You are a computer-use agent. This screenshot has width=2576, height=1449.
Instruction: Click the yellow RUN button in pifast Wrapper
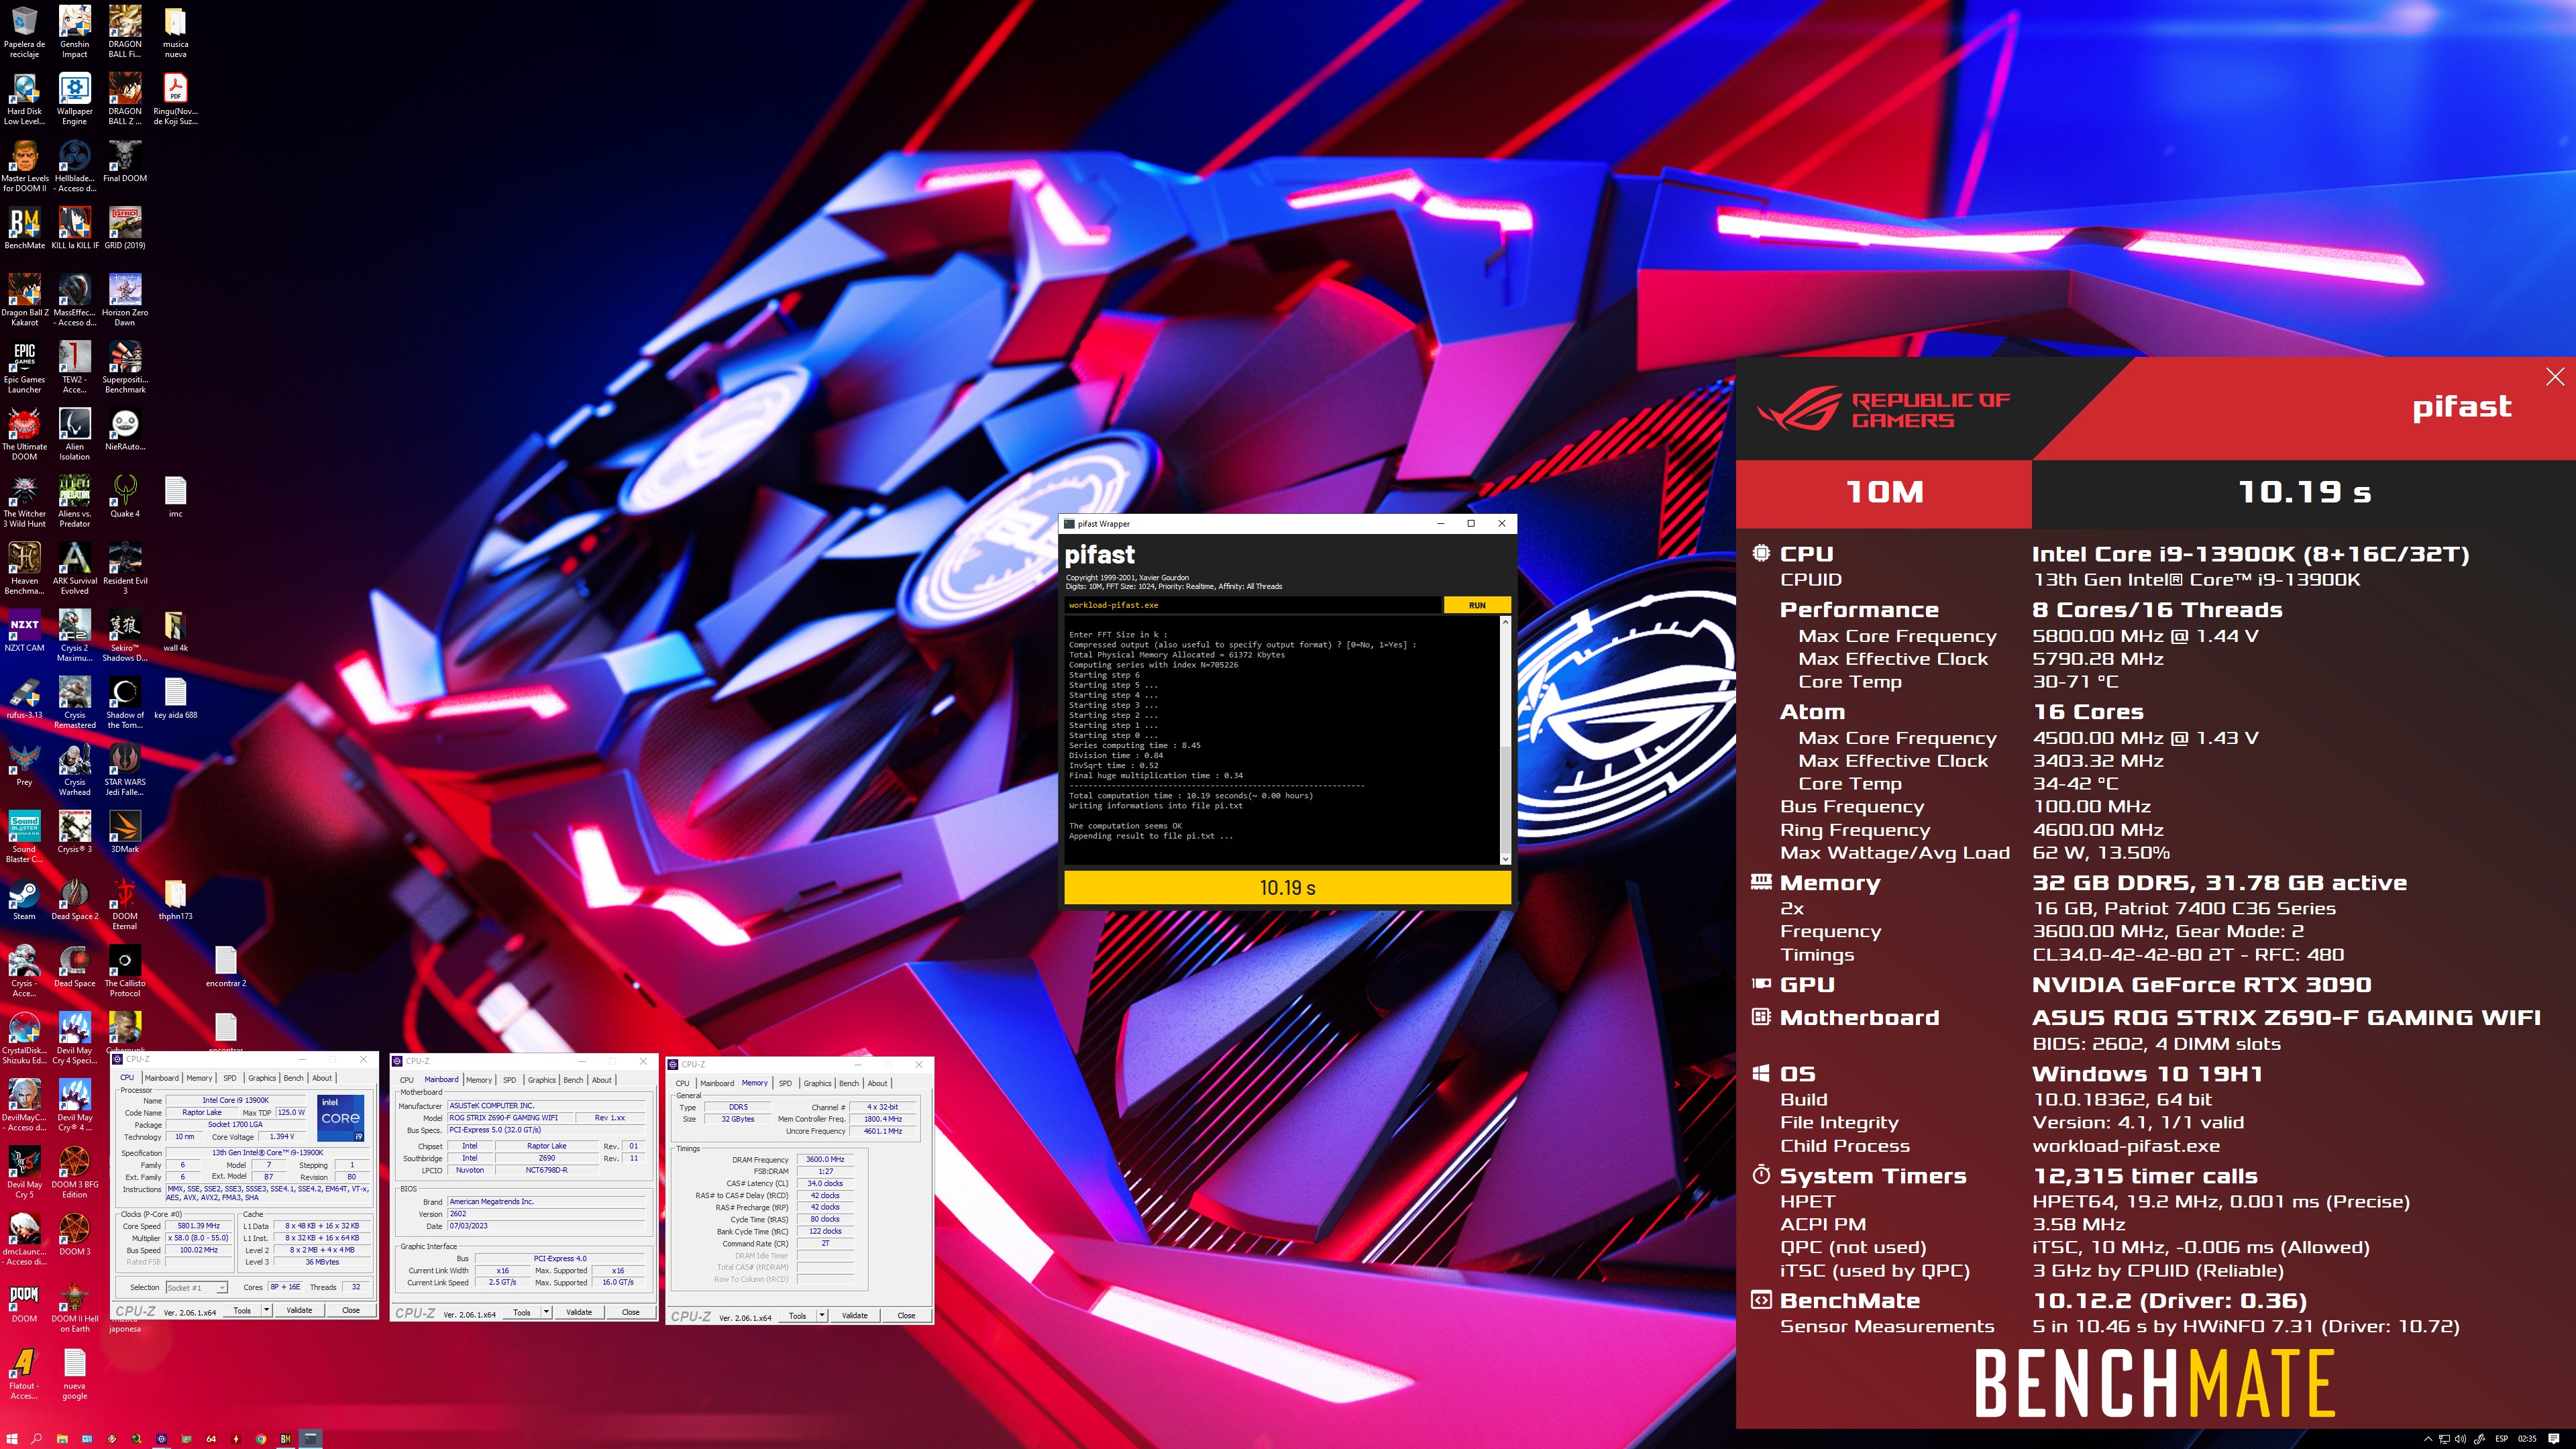click(x=1477, y=605)
